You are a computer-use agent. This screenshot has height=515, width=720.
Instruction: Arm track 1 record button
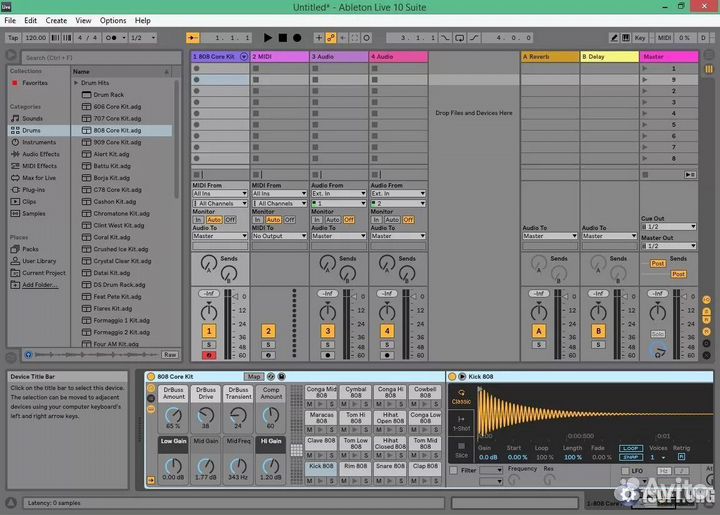click(x=209, y=355)
